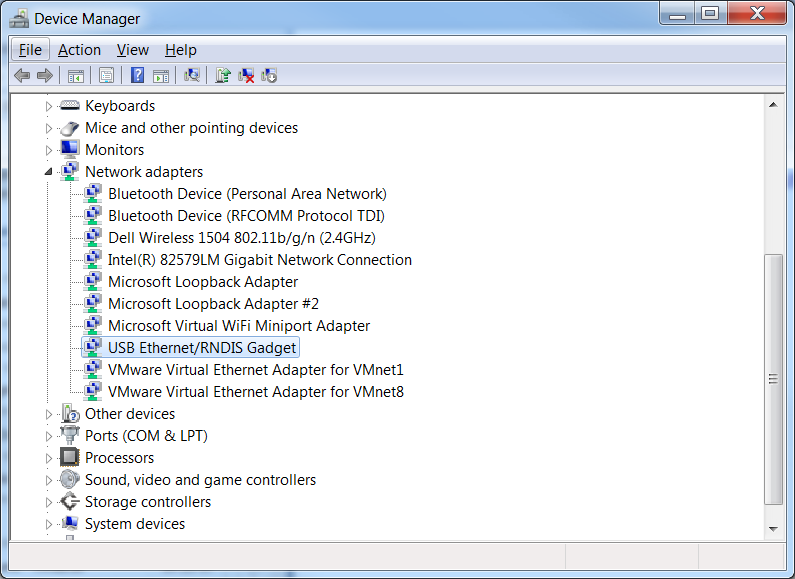Select VMware Virtual Ethernet Adapter for VMnet8
795x579 pixels.
[x=256, y=392]
